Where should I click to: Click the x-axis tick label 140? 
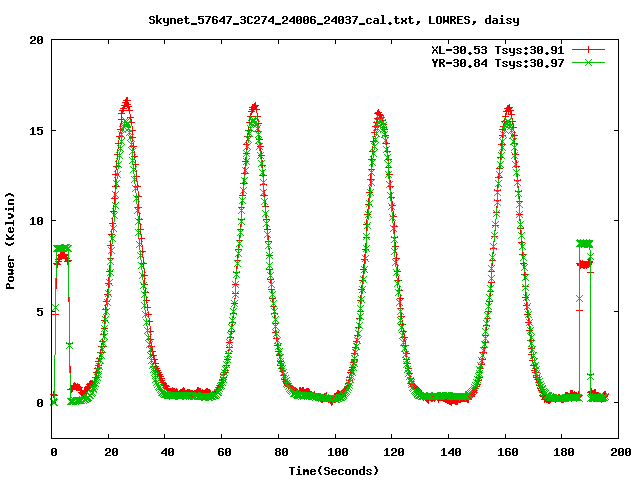tap(451, 452)
